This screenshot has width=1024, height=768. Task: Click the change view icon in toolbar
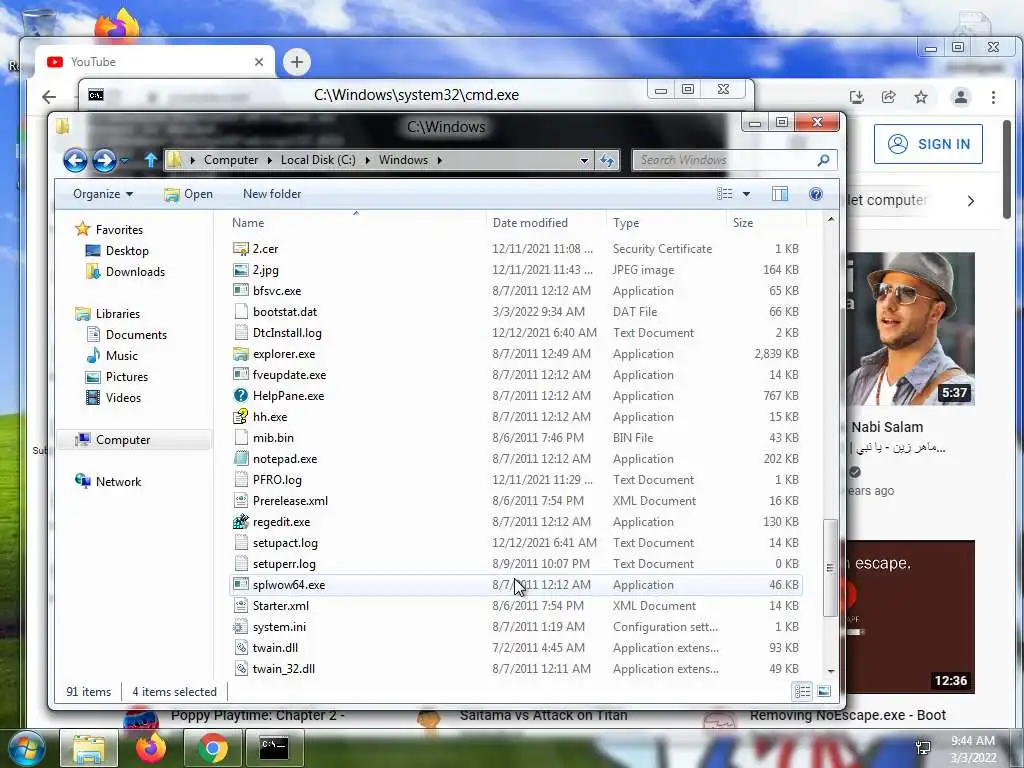coord(725,194)
